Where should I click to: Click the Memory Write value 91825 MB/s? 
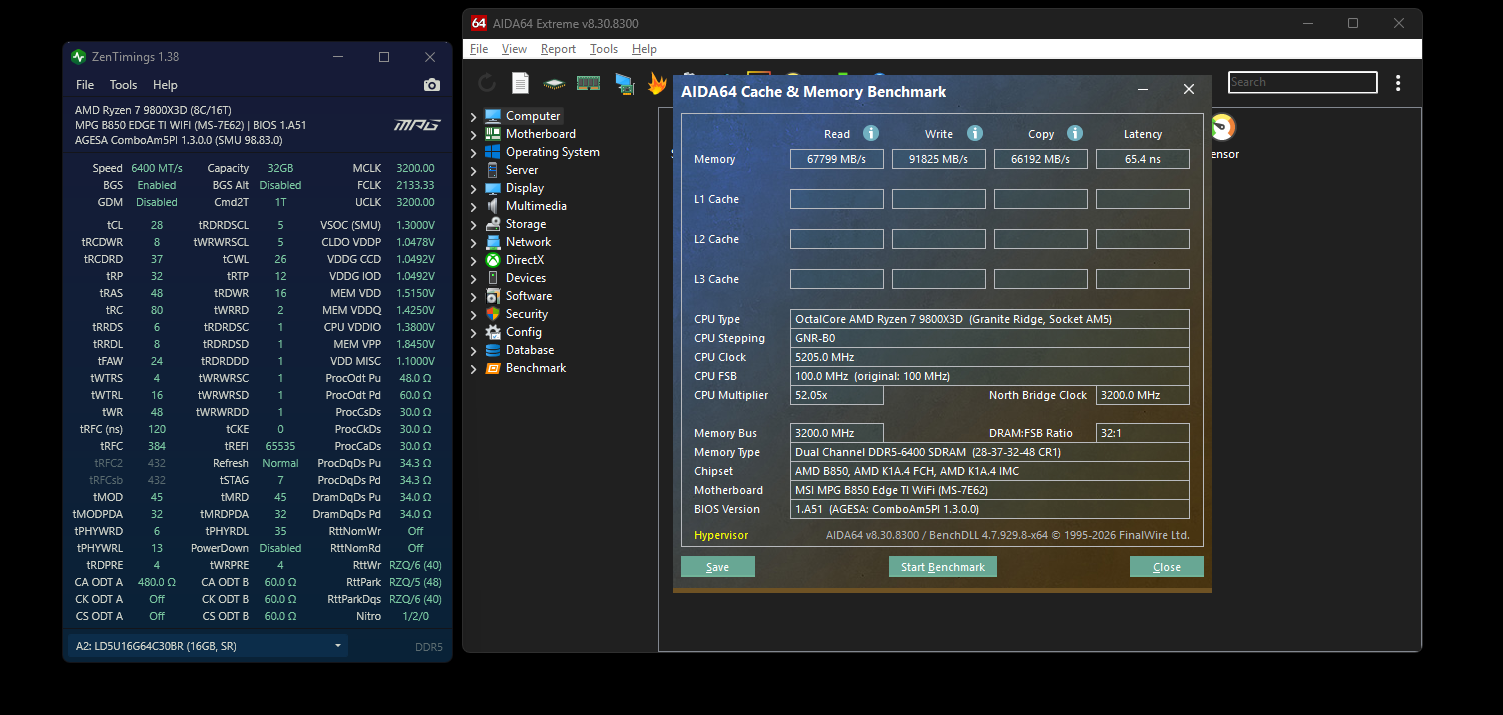tap(939, 159)
